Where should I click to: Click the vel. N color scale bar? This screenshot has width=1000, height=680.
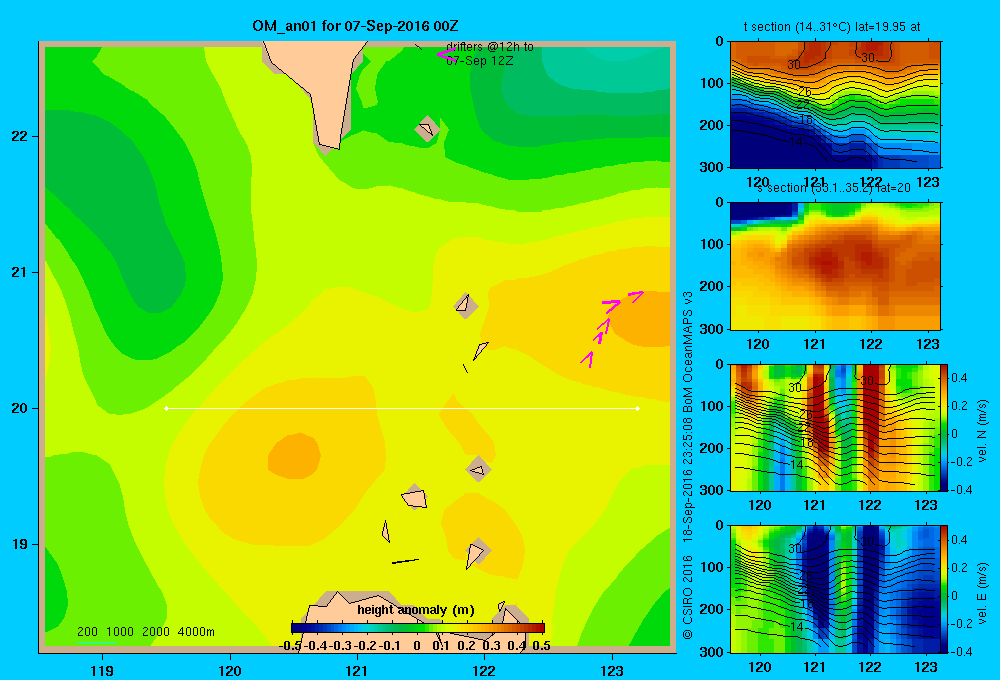(x=944, y=427)
